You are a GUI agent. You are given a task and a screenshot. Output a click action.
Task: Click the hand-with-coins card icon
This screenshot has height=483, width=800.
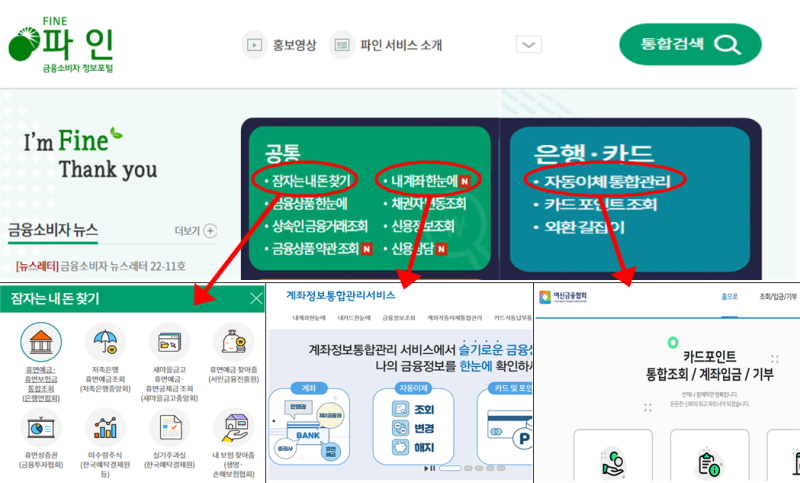tap(613, 463)
